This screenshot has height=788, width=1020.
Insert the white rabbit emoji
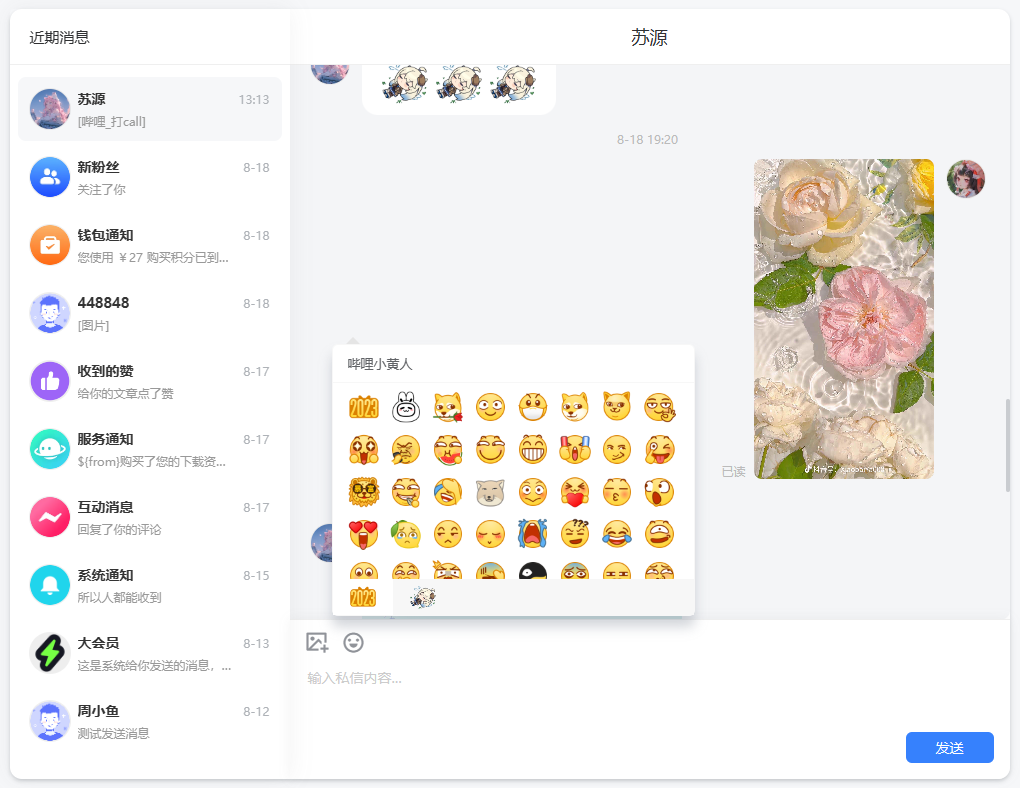406,407
